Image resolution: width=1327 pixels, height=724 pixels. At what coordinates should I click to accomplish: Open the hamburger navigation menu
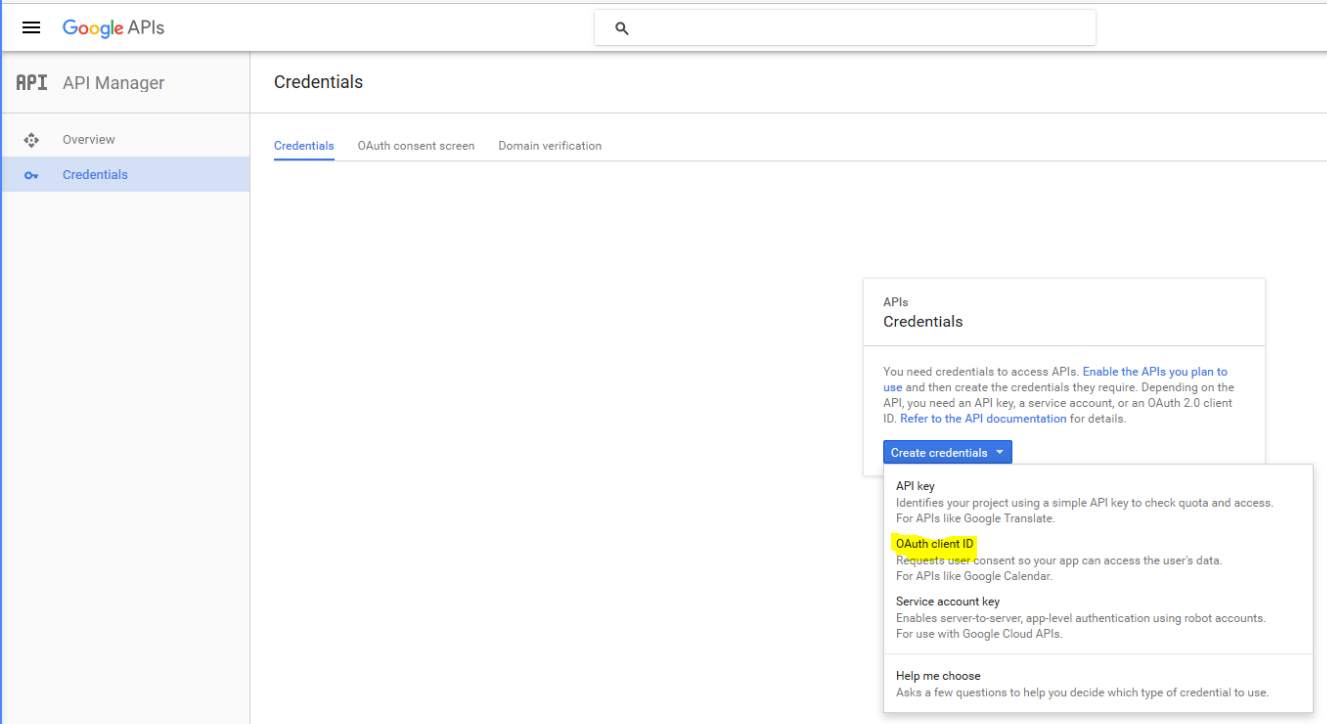(31, 28)
